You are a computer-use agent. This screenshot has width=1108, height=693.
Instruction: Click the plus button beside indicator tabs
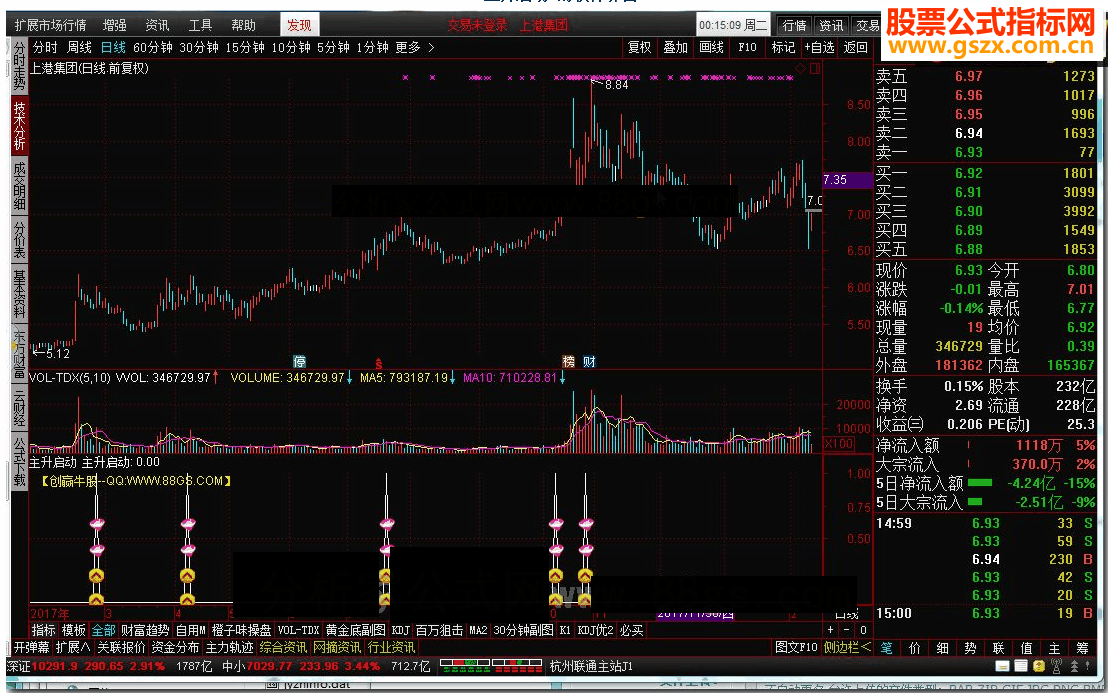[831, 630]
